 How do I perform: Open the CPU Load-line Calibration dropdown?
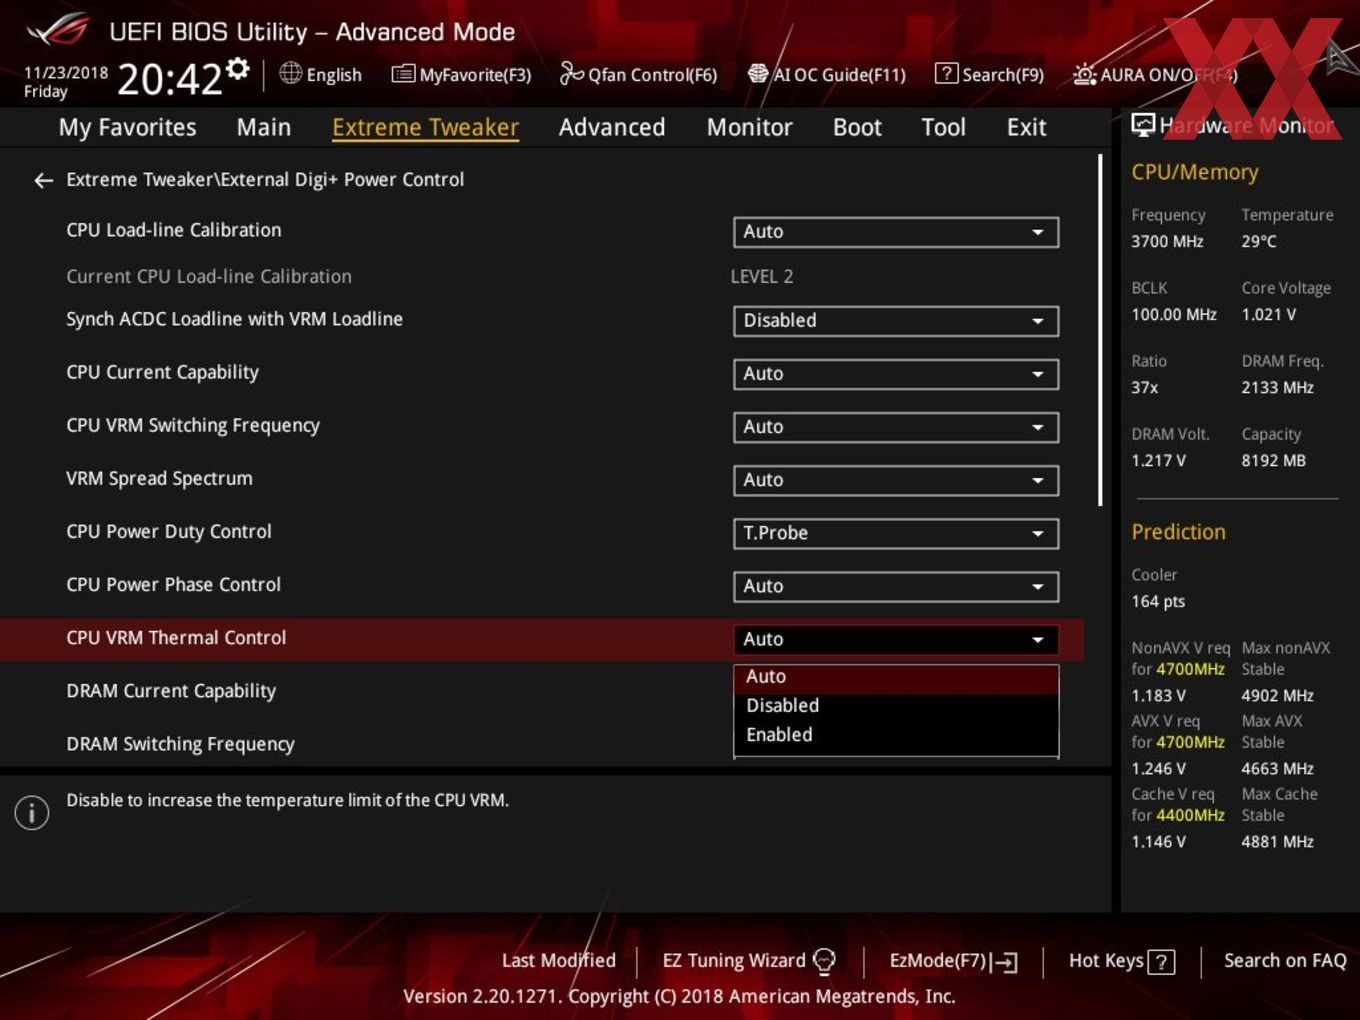[896, 232]
